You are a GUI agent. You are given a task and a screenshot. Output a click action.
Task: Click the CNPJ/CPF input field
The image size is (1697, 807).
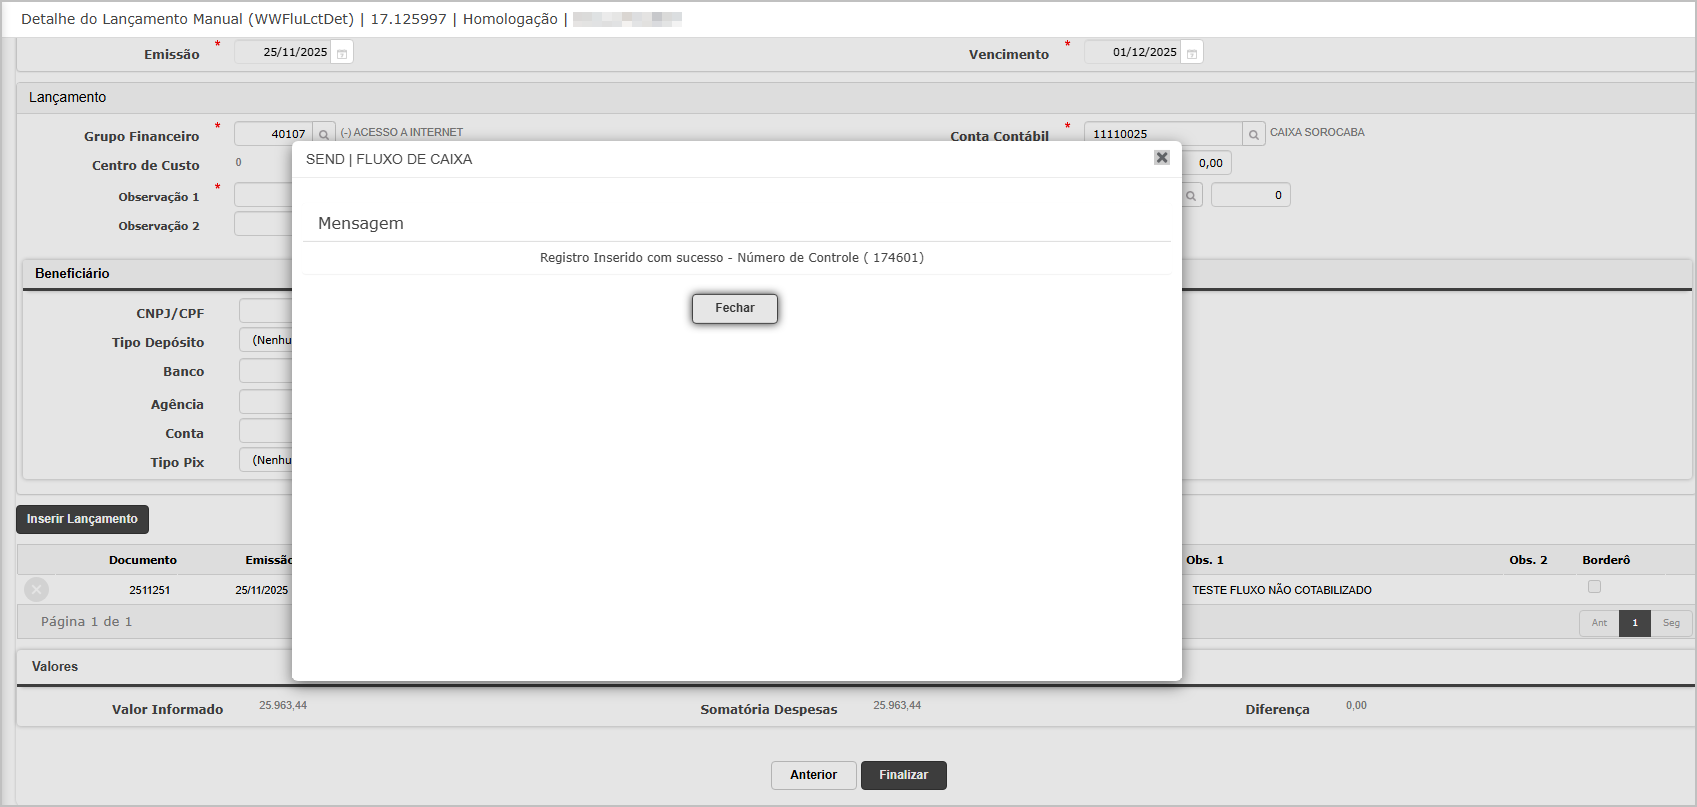coord(266,311)
